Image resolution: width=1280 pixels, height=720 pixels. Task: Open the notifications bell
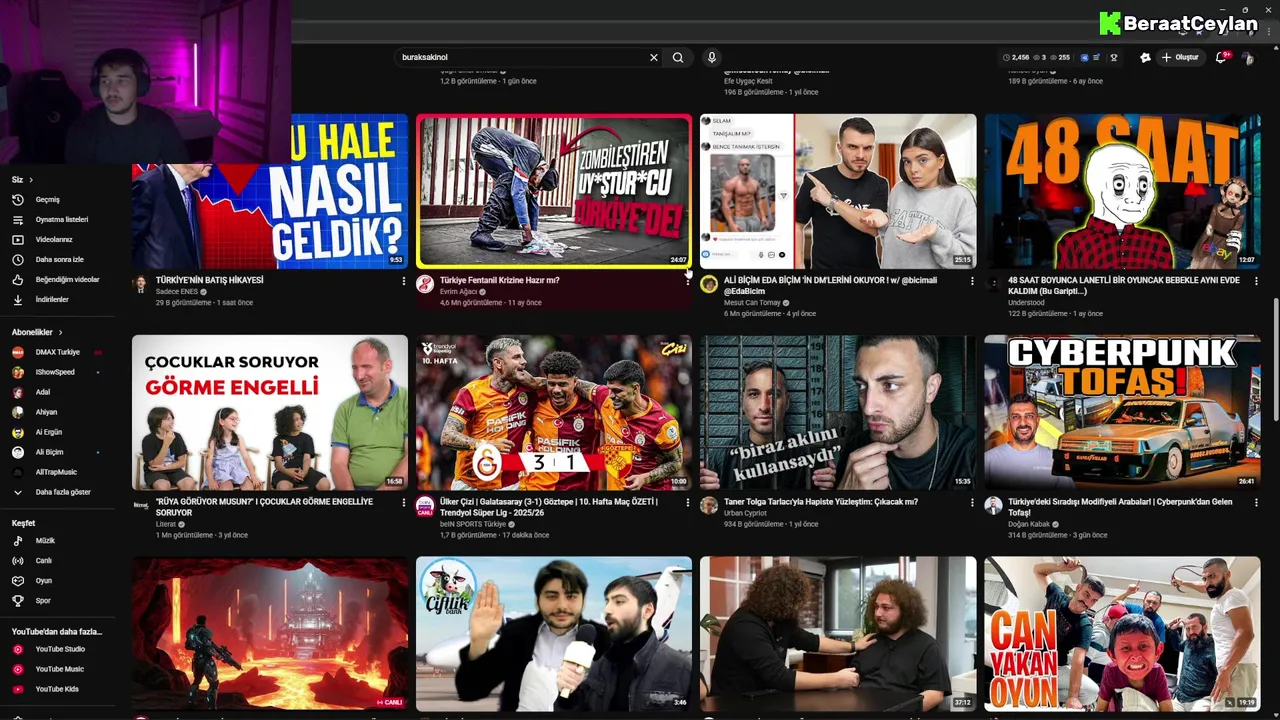click(1220, 58)
